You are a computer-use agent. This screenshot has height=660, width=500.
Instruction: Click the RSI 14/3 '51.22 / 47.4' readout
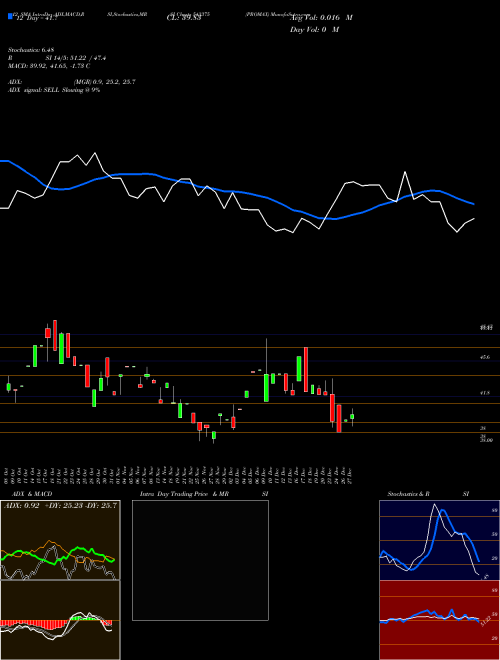click(76, 58)
